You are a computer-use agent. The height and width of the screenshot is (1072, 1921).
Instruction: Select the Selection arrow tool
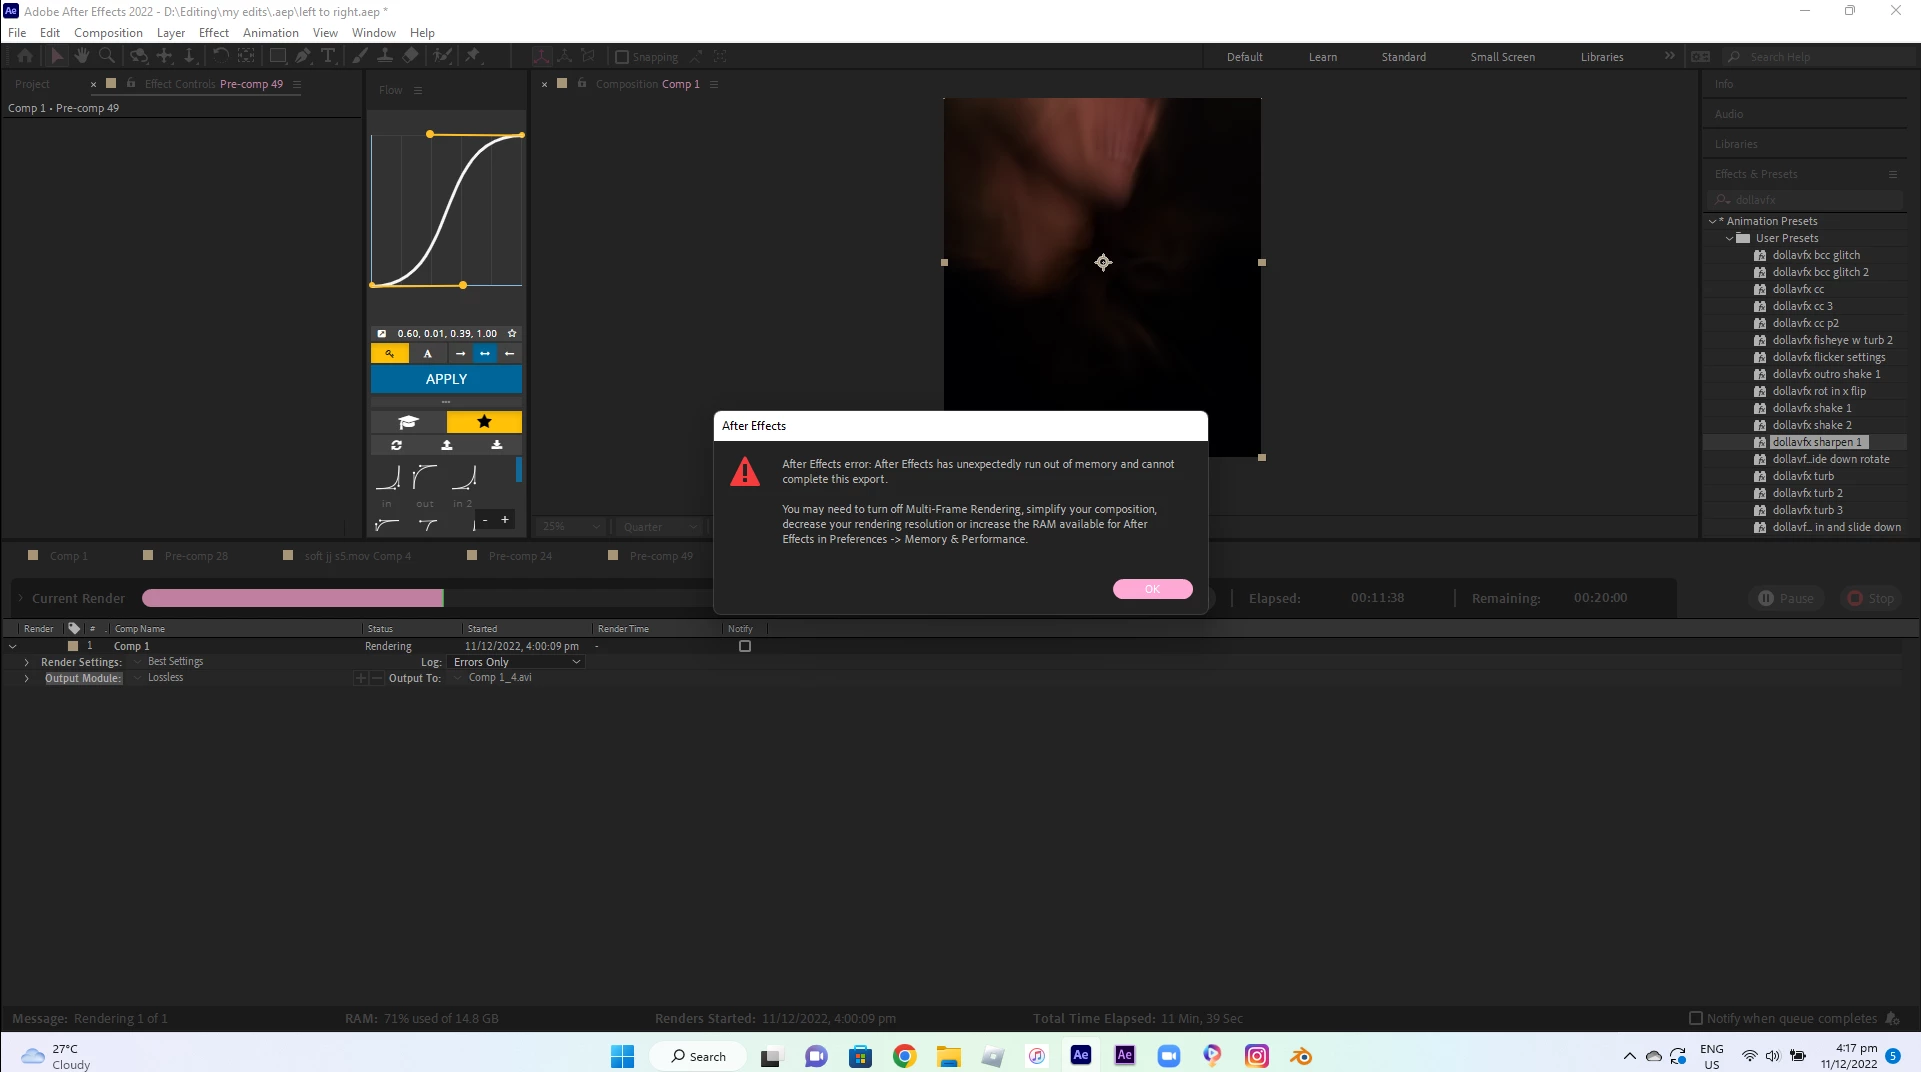[57, 57]
